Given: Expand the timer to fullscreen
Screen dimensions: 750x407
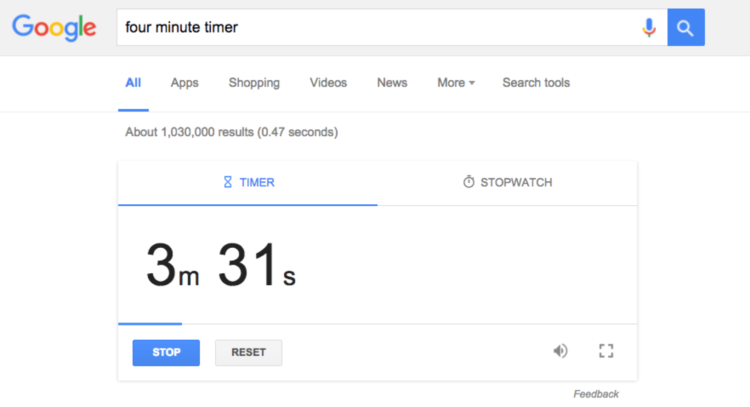Looking at the screenshot, I should [x=605, y=351].
